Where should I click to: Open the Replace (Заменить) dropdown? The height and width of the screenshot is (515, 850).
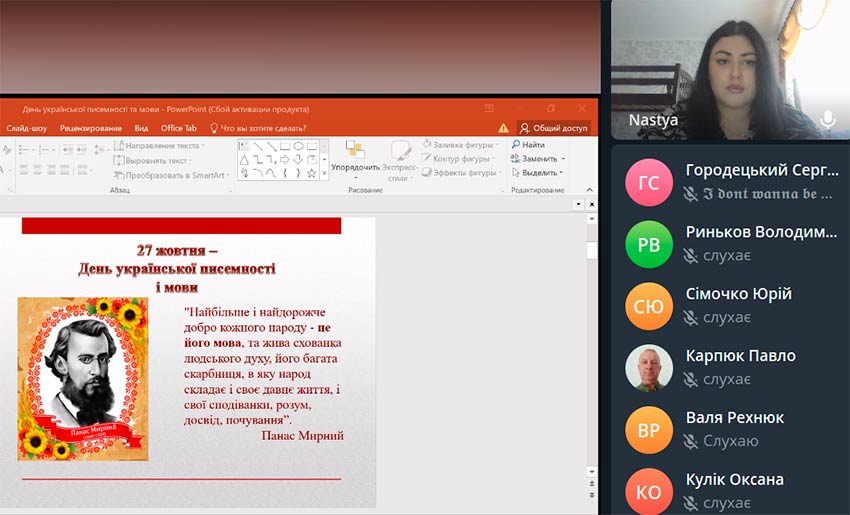(538, 159)
